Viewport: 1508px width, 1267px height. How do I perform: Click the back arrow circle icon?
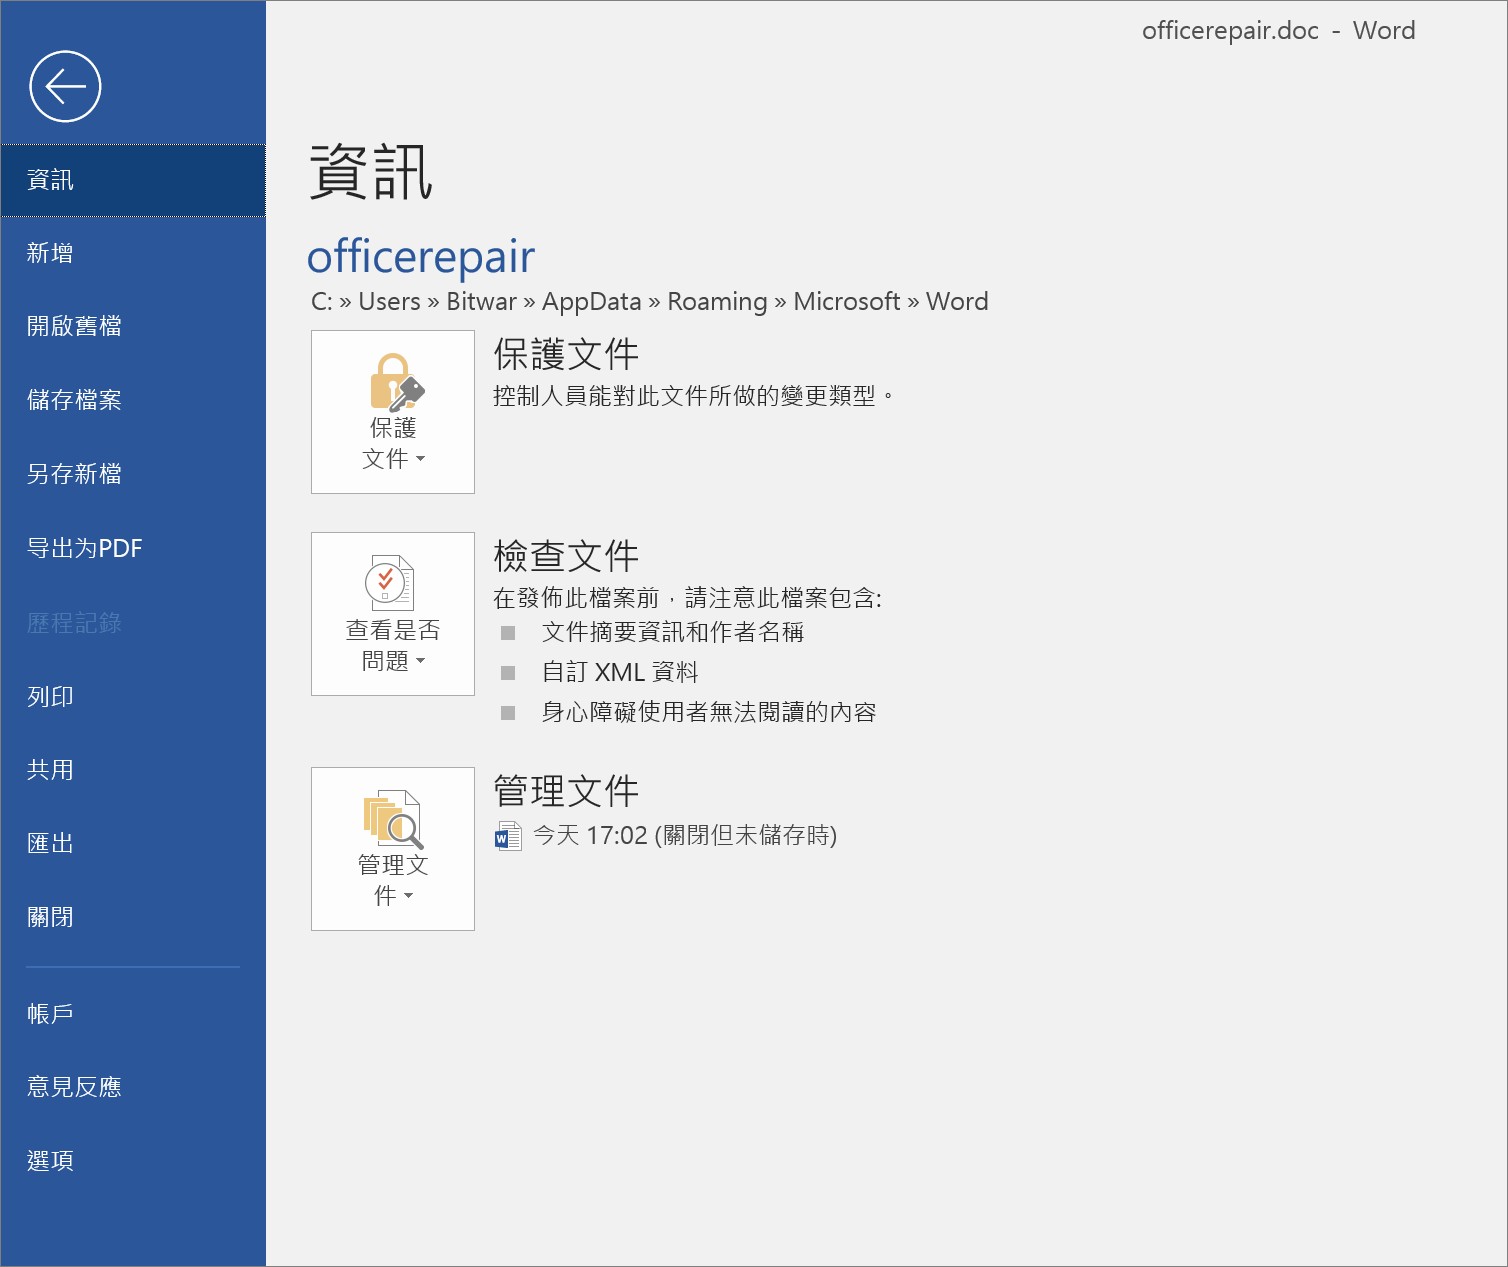point(65,86)
